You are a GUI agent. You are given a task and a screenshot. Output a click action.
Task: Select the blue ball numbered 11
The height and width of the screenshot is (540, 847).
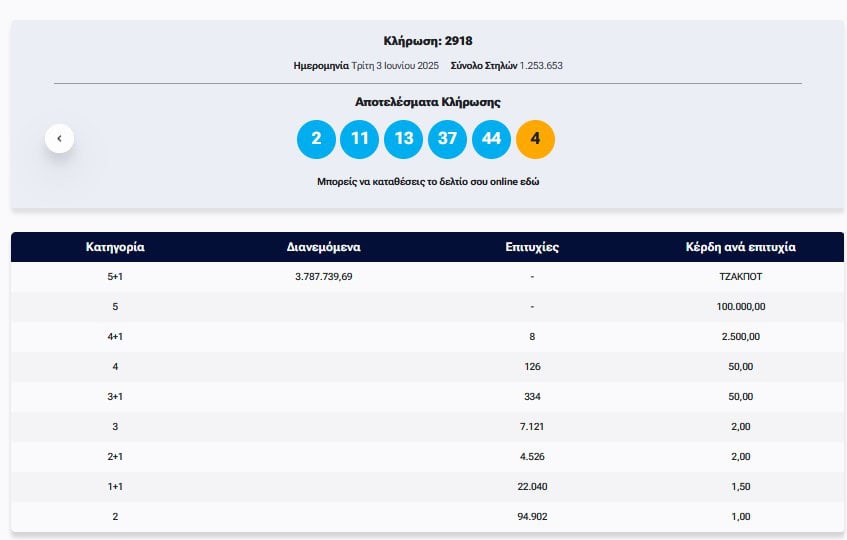[x=360, y=139]
